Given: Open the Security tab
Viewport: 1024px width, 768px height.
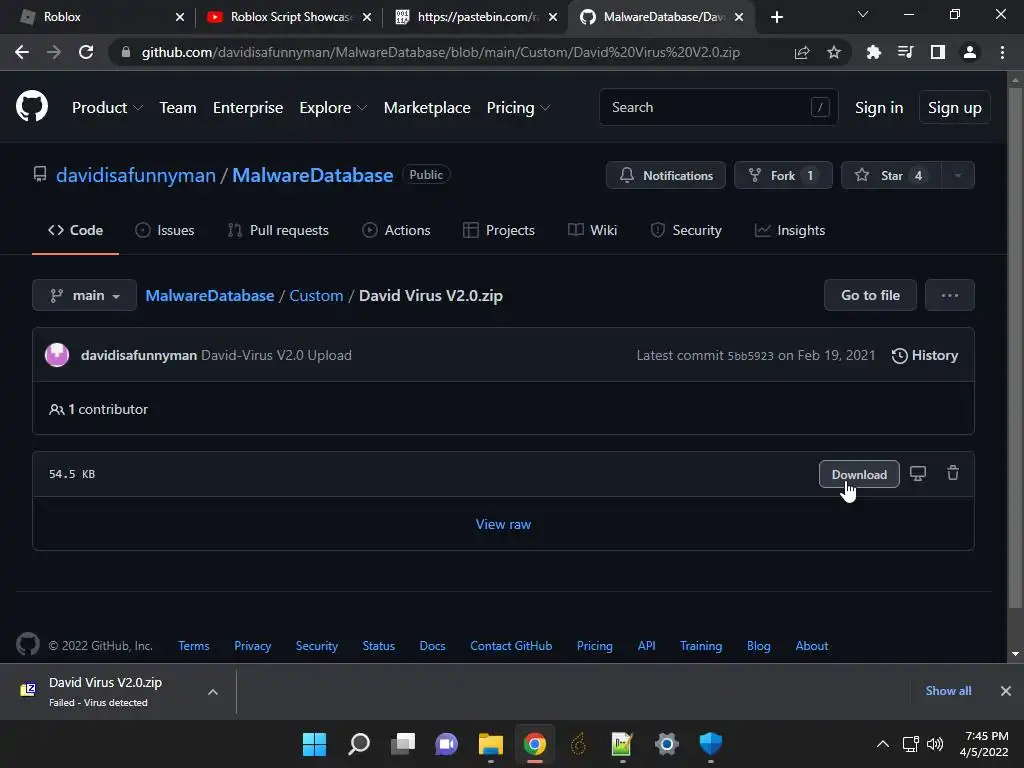Looking at the screenshot, I should (686, 230).
